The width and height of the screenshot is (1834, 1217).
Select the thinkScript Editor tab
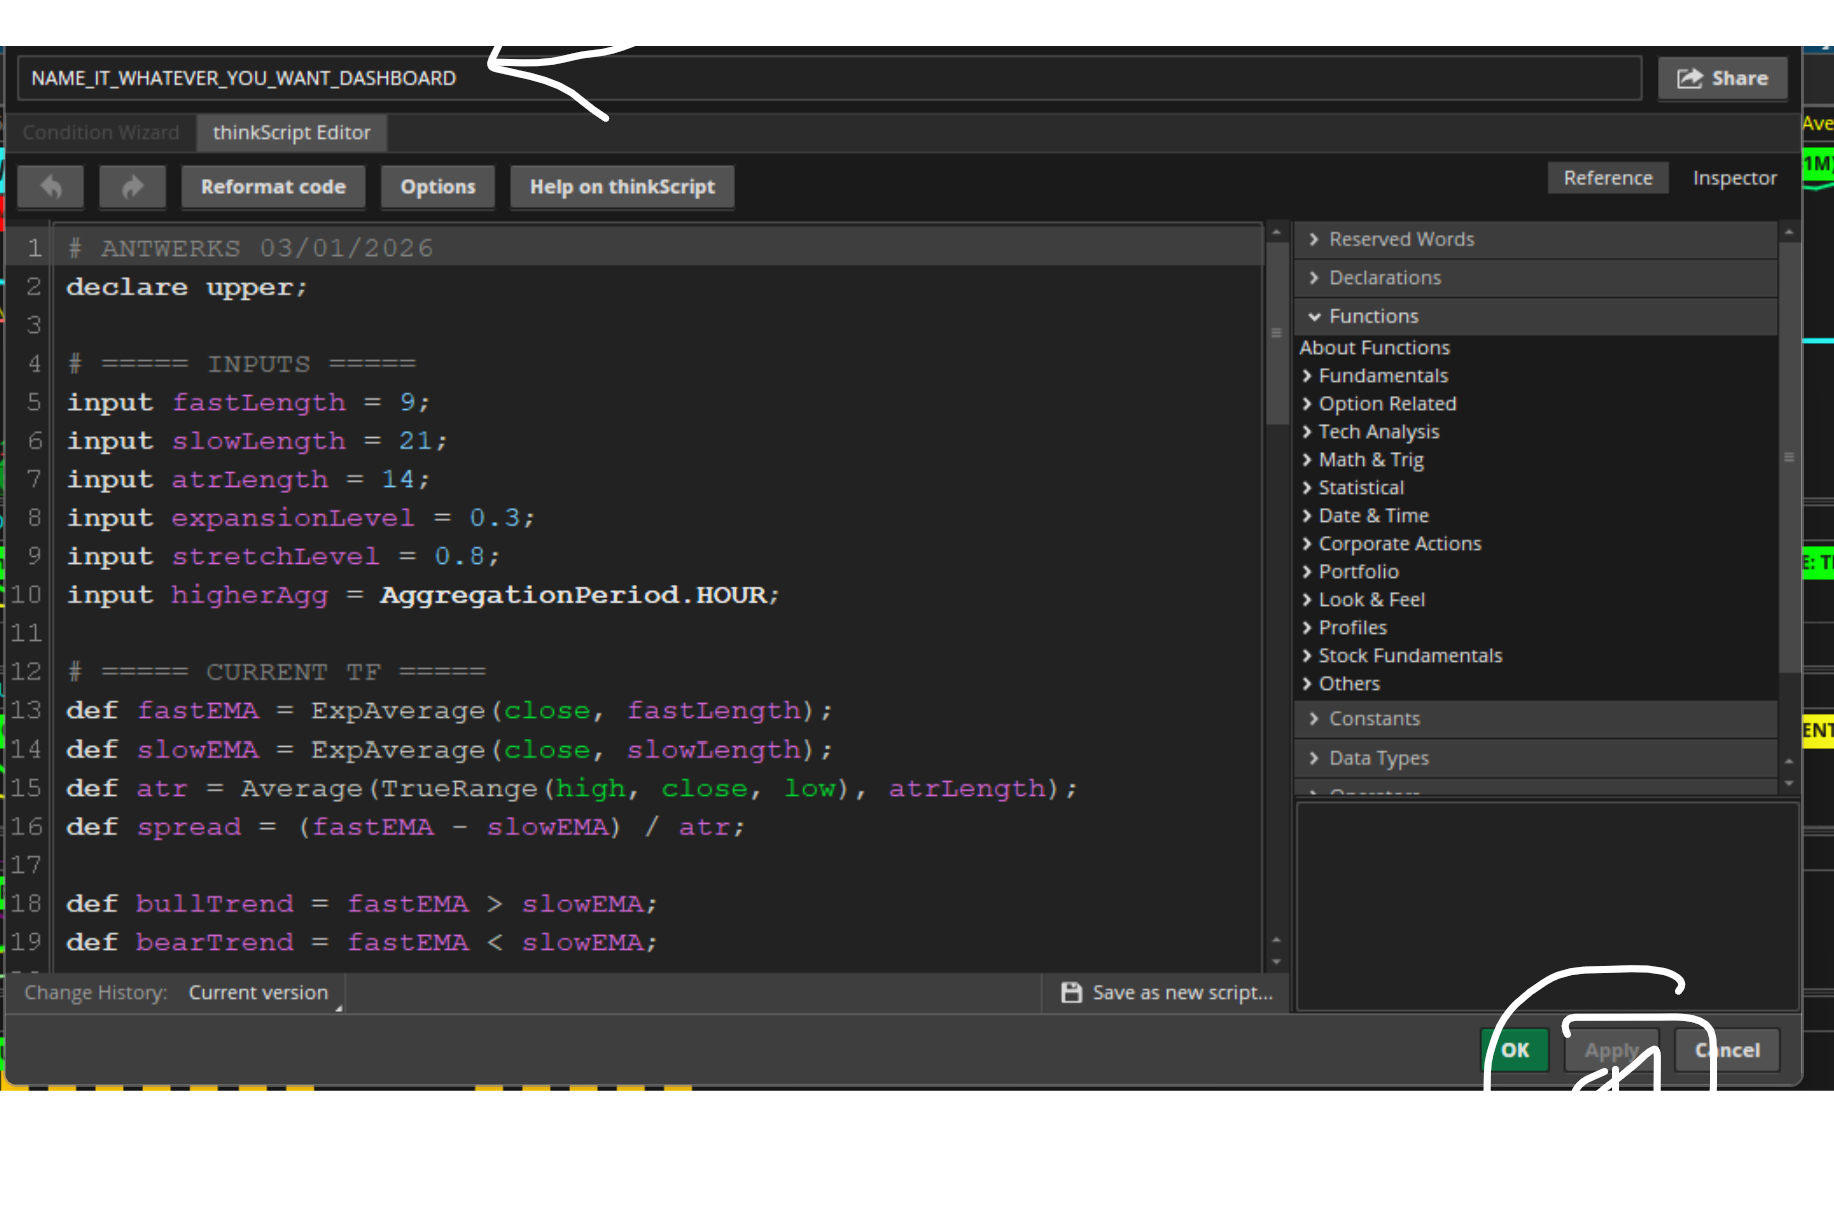coord(291,132)
